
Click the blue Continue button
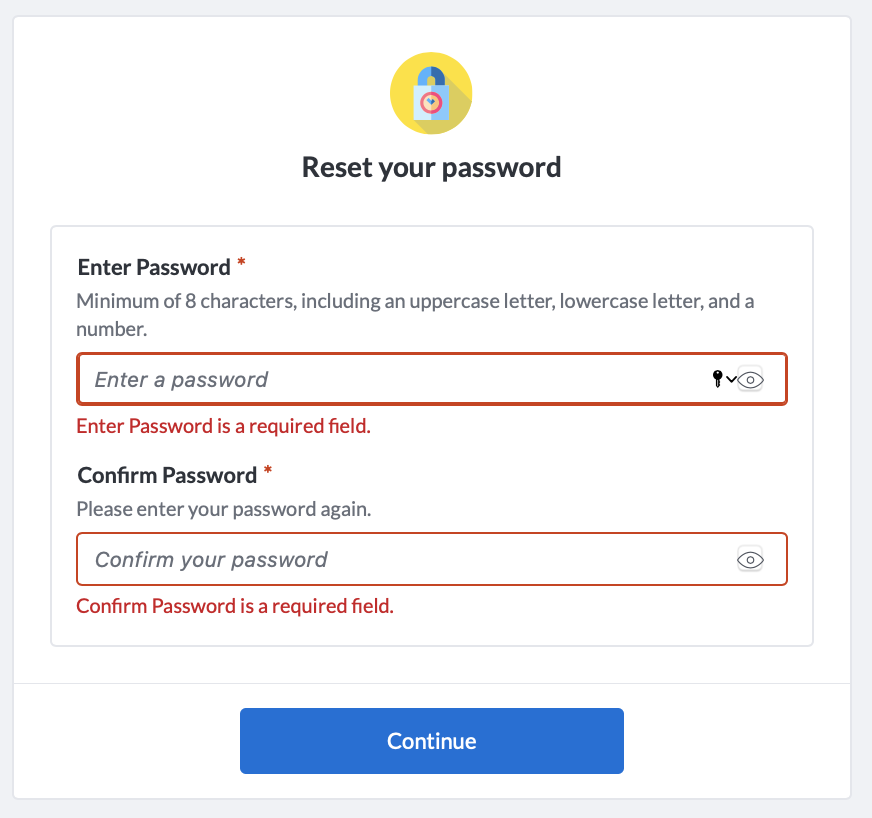point(432,741)
